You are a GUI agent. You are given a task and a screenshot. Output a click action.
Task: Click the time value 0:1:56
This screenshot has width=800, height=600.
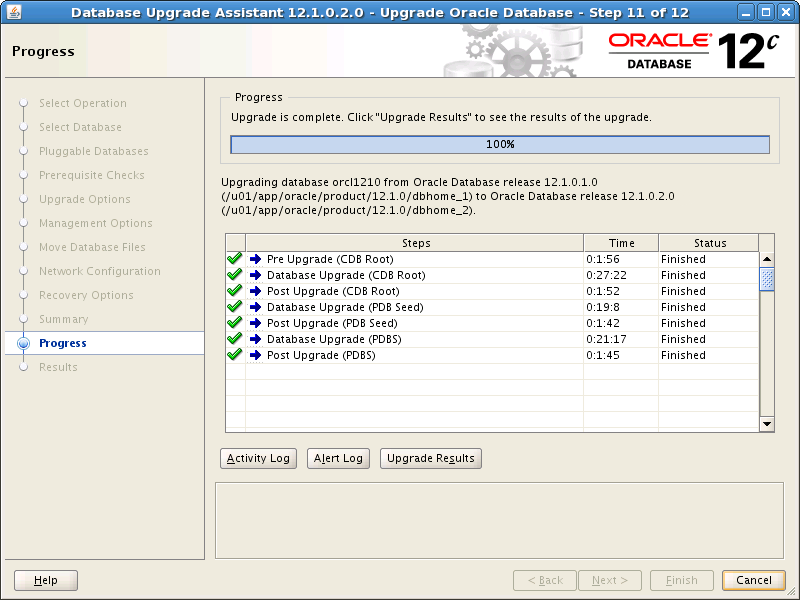(603, 259)
